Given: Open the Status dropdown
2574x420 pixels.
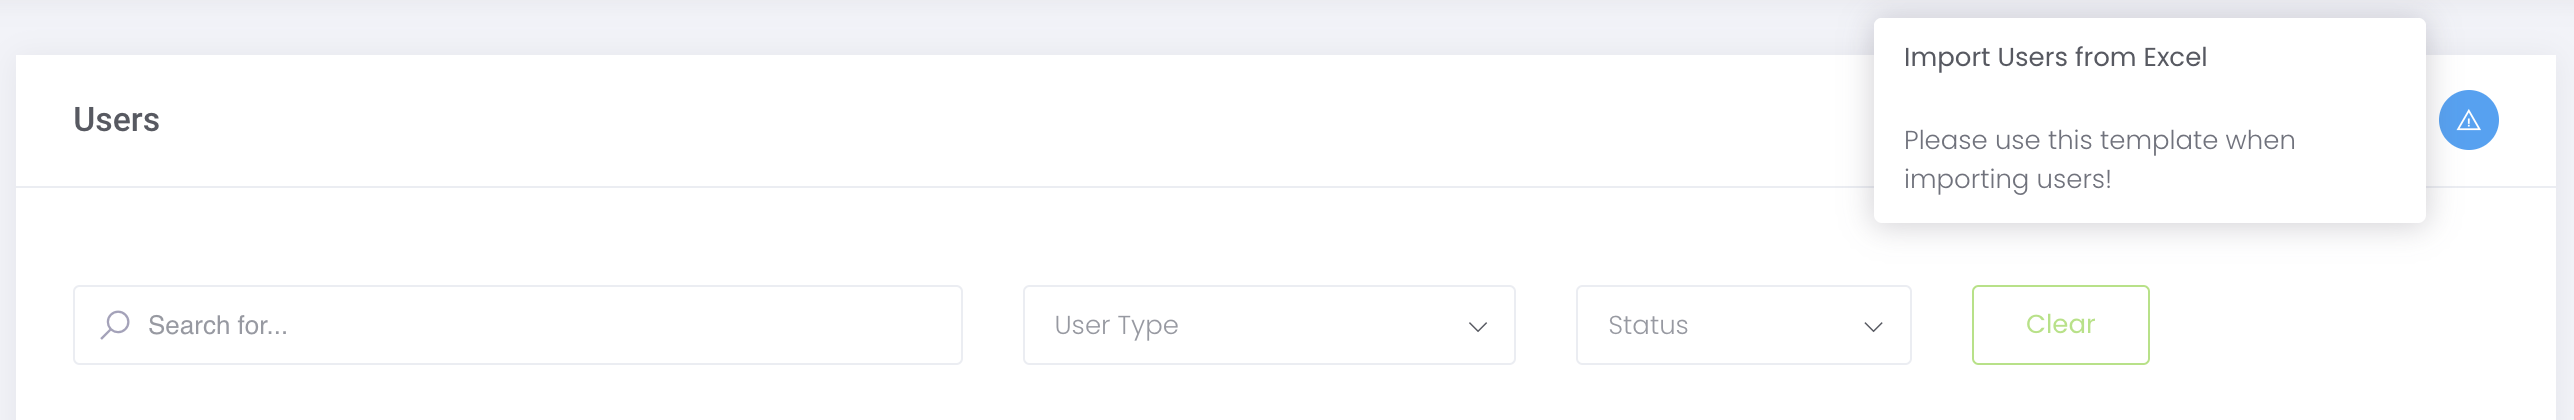Looking at the screenshot, I should click(1743, 325).
